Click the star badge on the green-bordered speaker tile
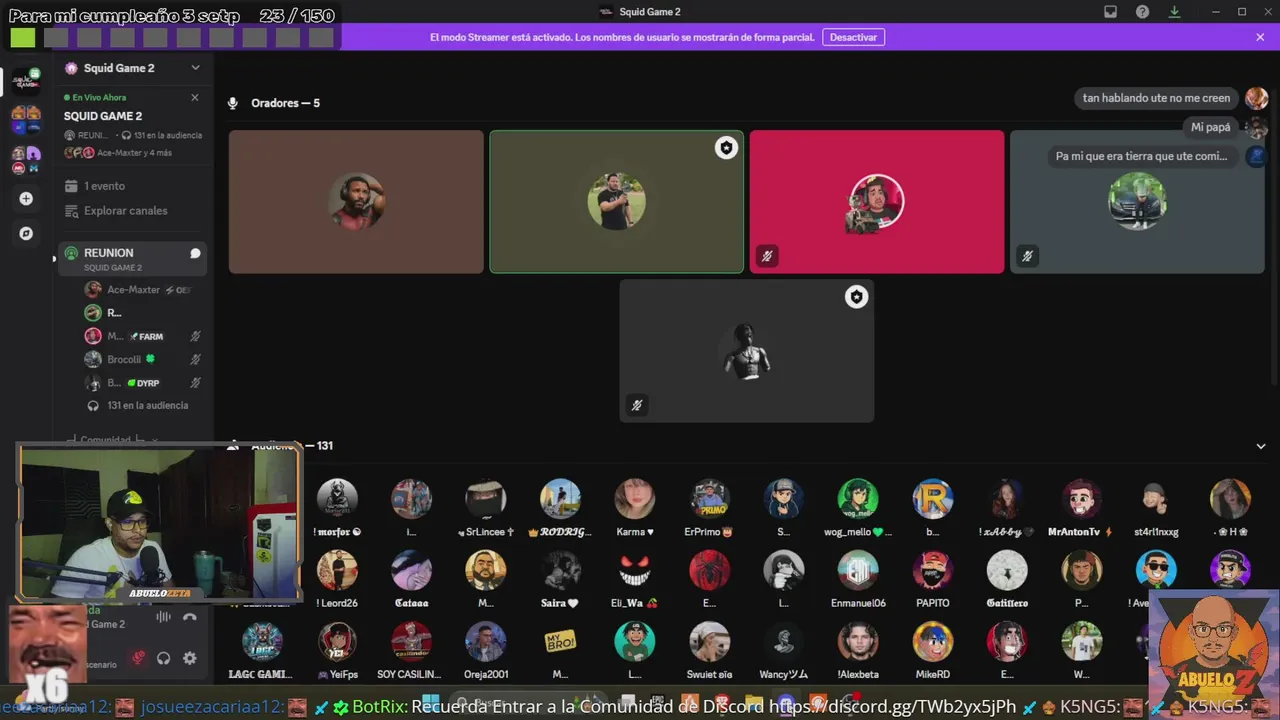Viewport: 1280px width, 720px height. point(726,148)
